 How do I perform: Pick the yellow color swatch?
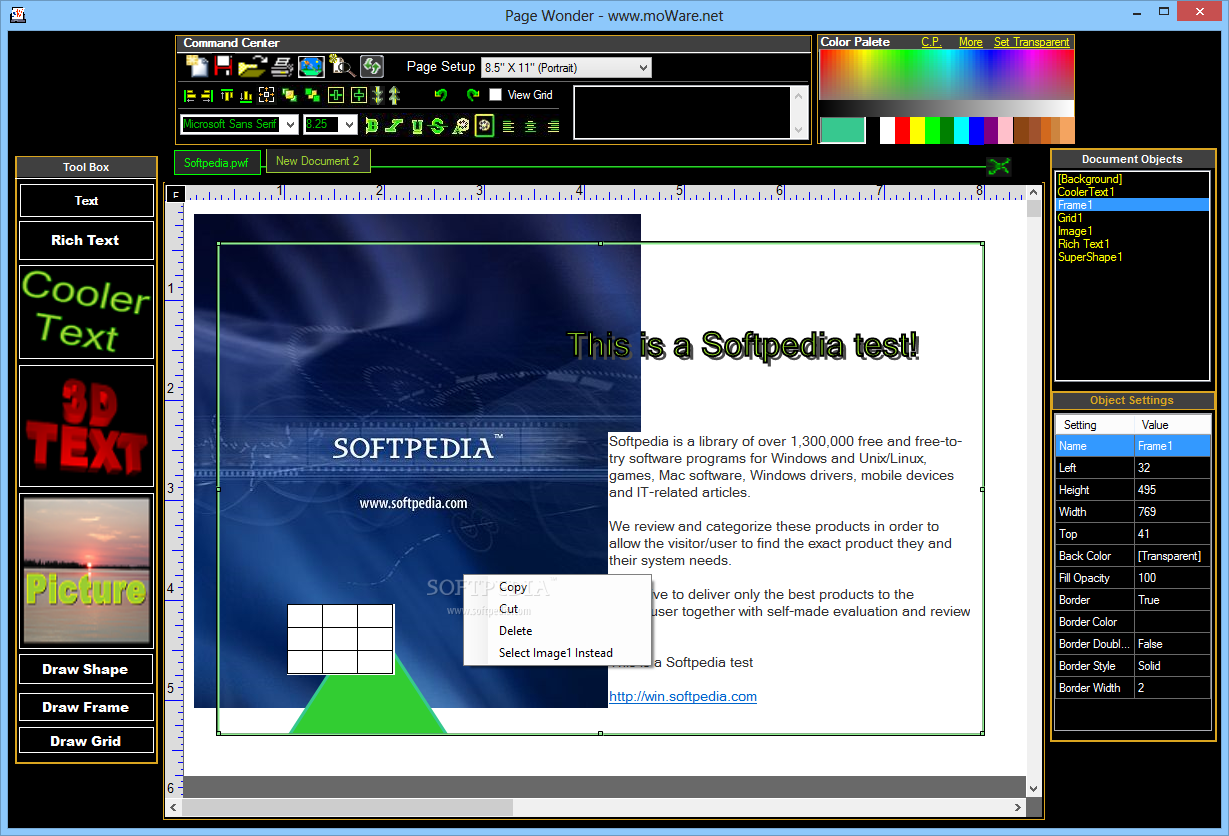[917, 130]
